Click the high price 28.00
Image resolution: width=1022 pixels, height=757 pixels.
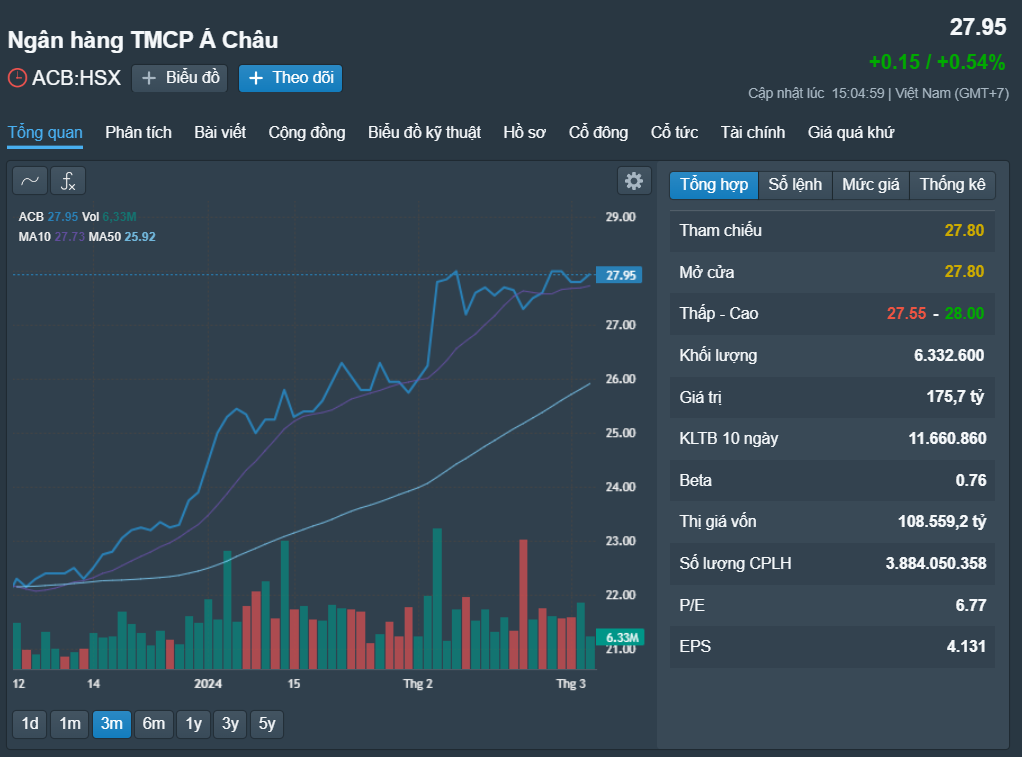tap(964, 314)
